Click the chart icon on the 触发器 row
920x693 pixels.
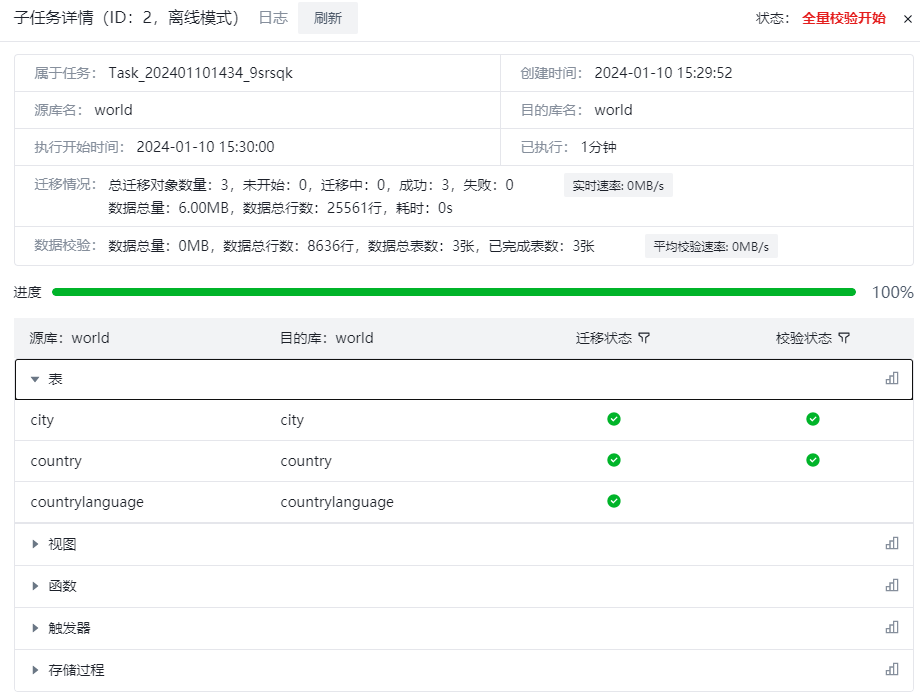[891, 627]
